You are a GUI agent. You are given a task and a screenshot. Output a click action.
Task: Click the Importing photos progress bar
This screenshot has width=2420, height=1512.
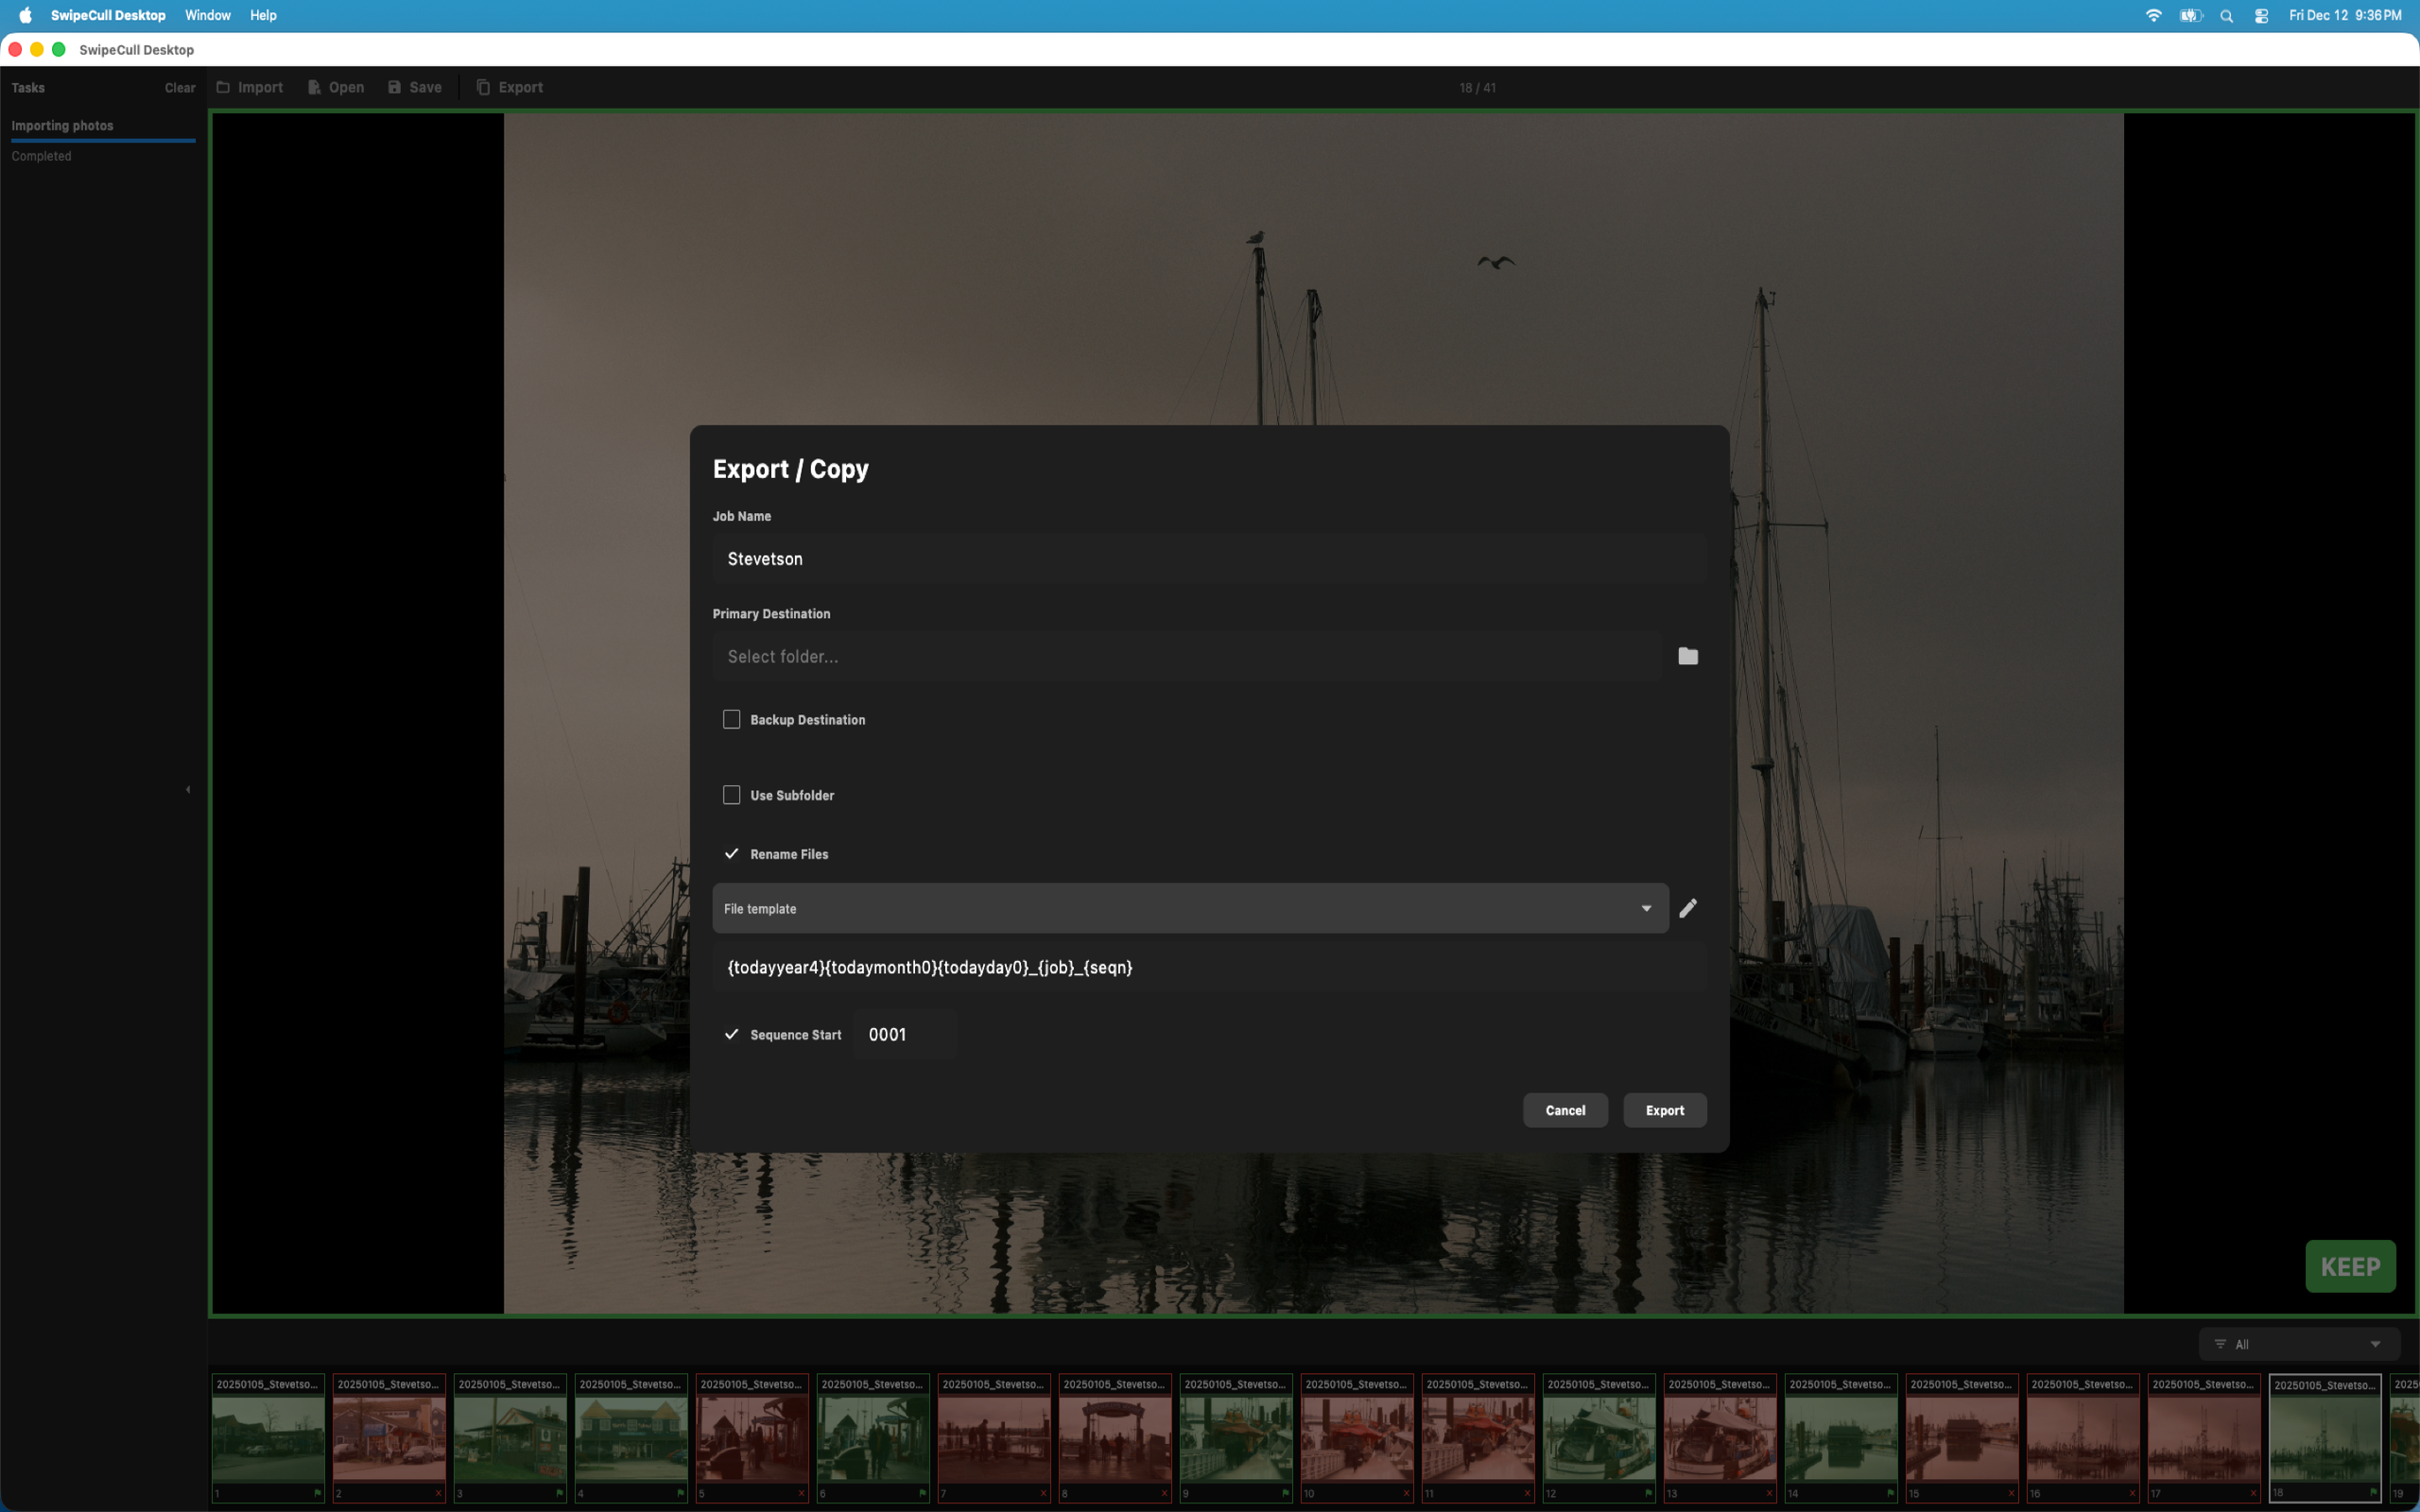coord(103,142)
